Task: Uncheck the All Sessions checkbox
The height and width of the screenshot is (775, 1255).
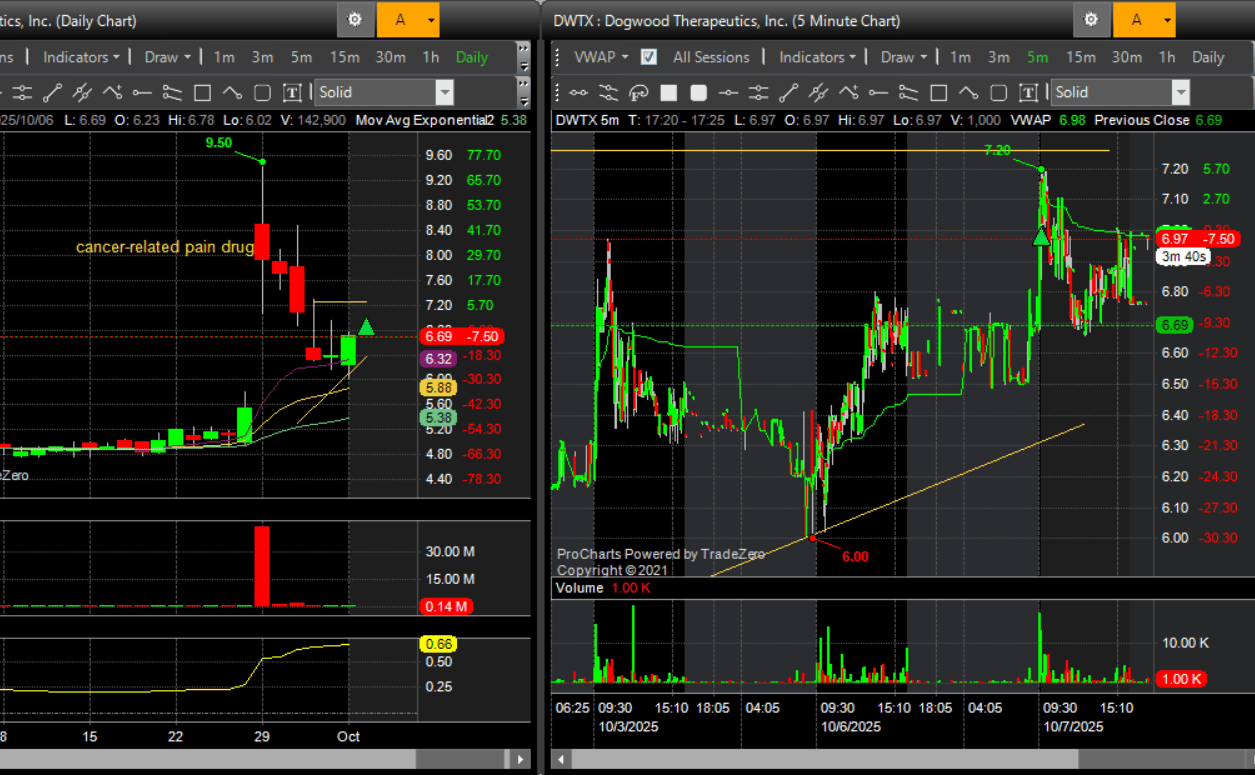Action: (x=649, y=57)
